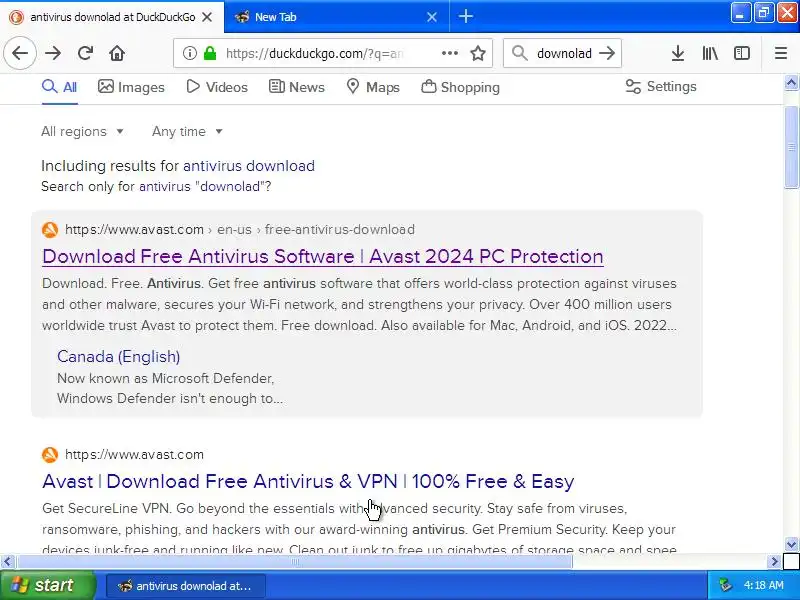Click the https://www.avast.com URL of second result
Image resolution: width=800 pixels, height=600 pixels.
pyautogui.click(x=134, y=455)
